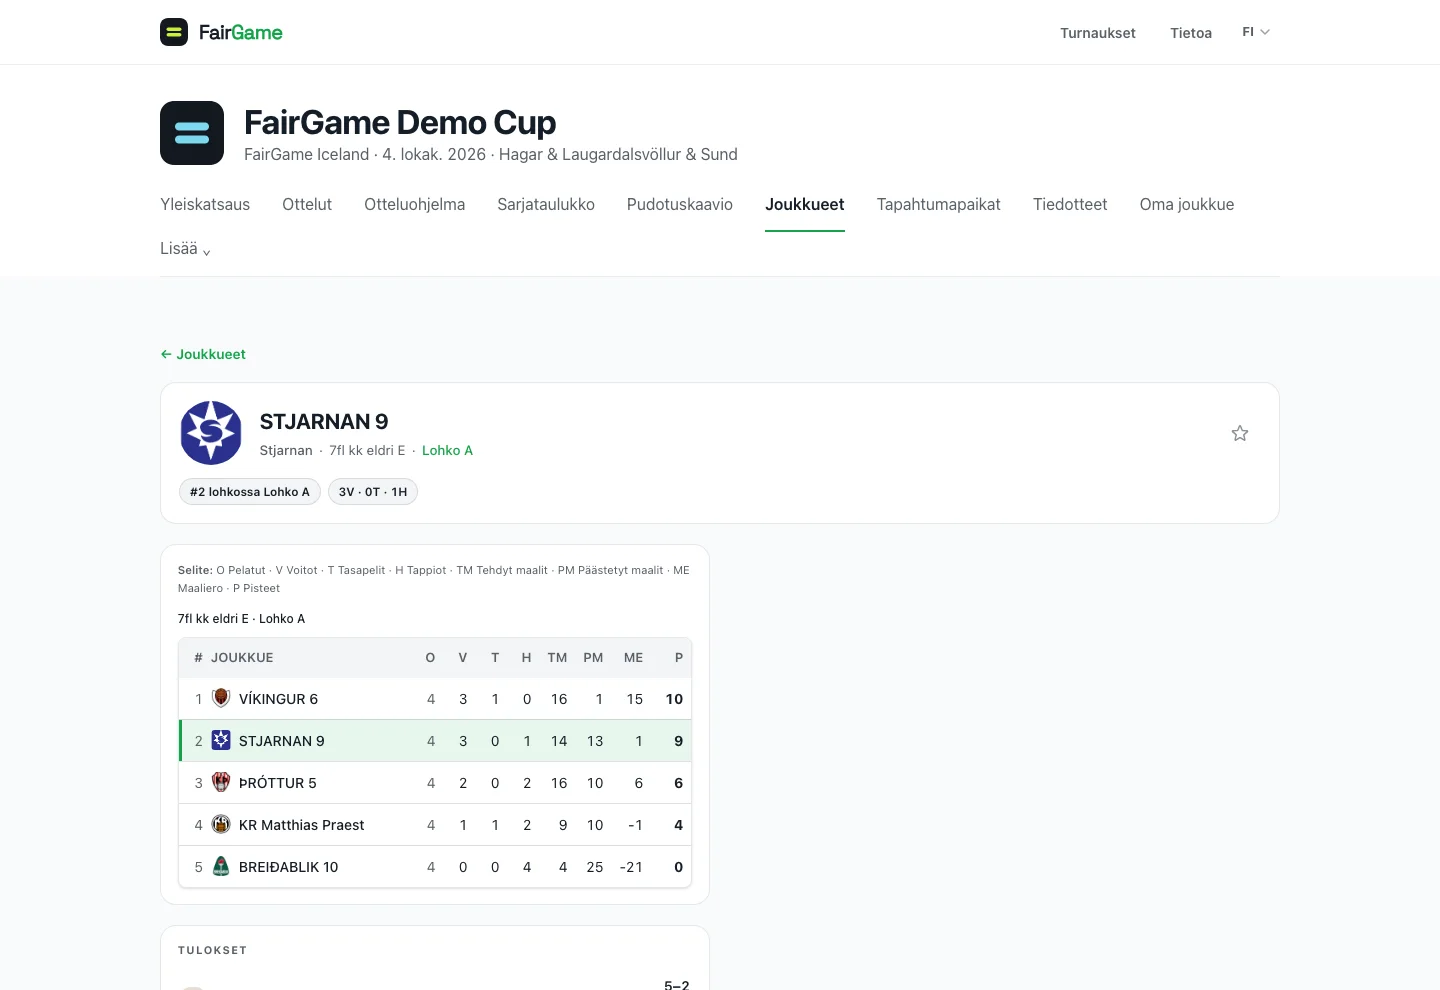This screenshot has height=990, width=1440.
Task: Open KR Matthias Praest team row
Action: 435,825
